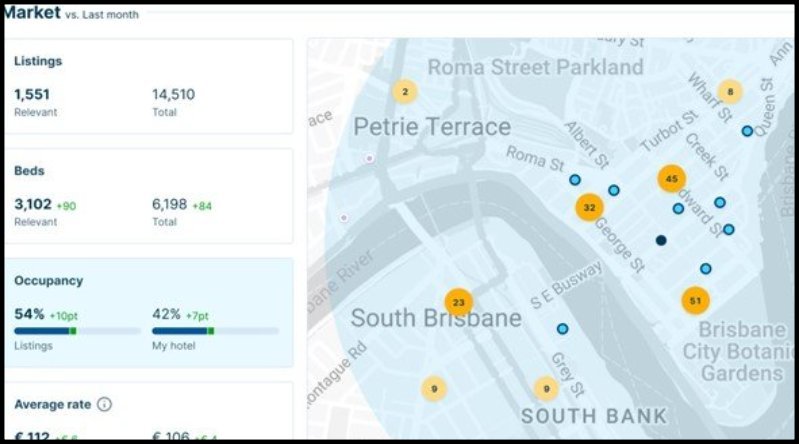
Task: Click the My hotel occupancy progress bar
Action: (x=215, y=331)
